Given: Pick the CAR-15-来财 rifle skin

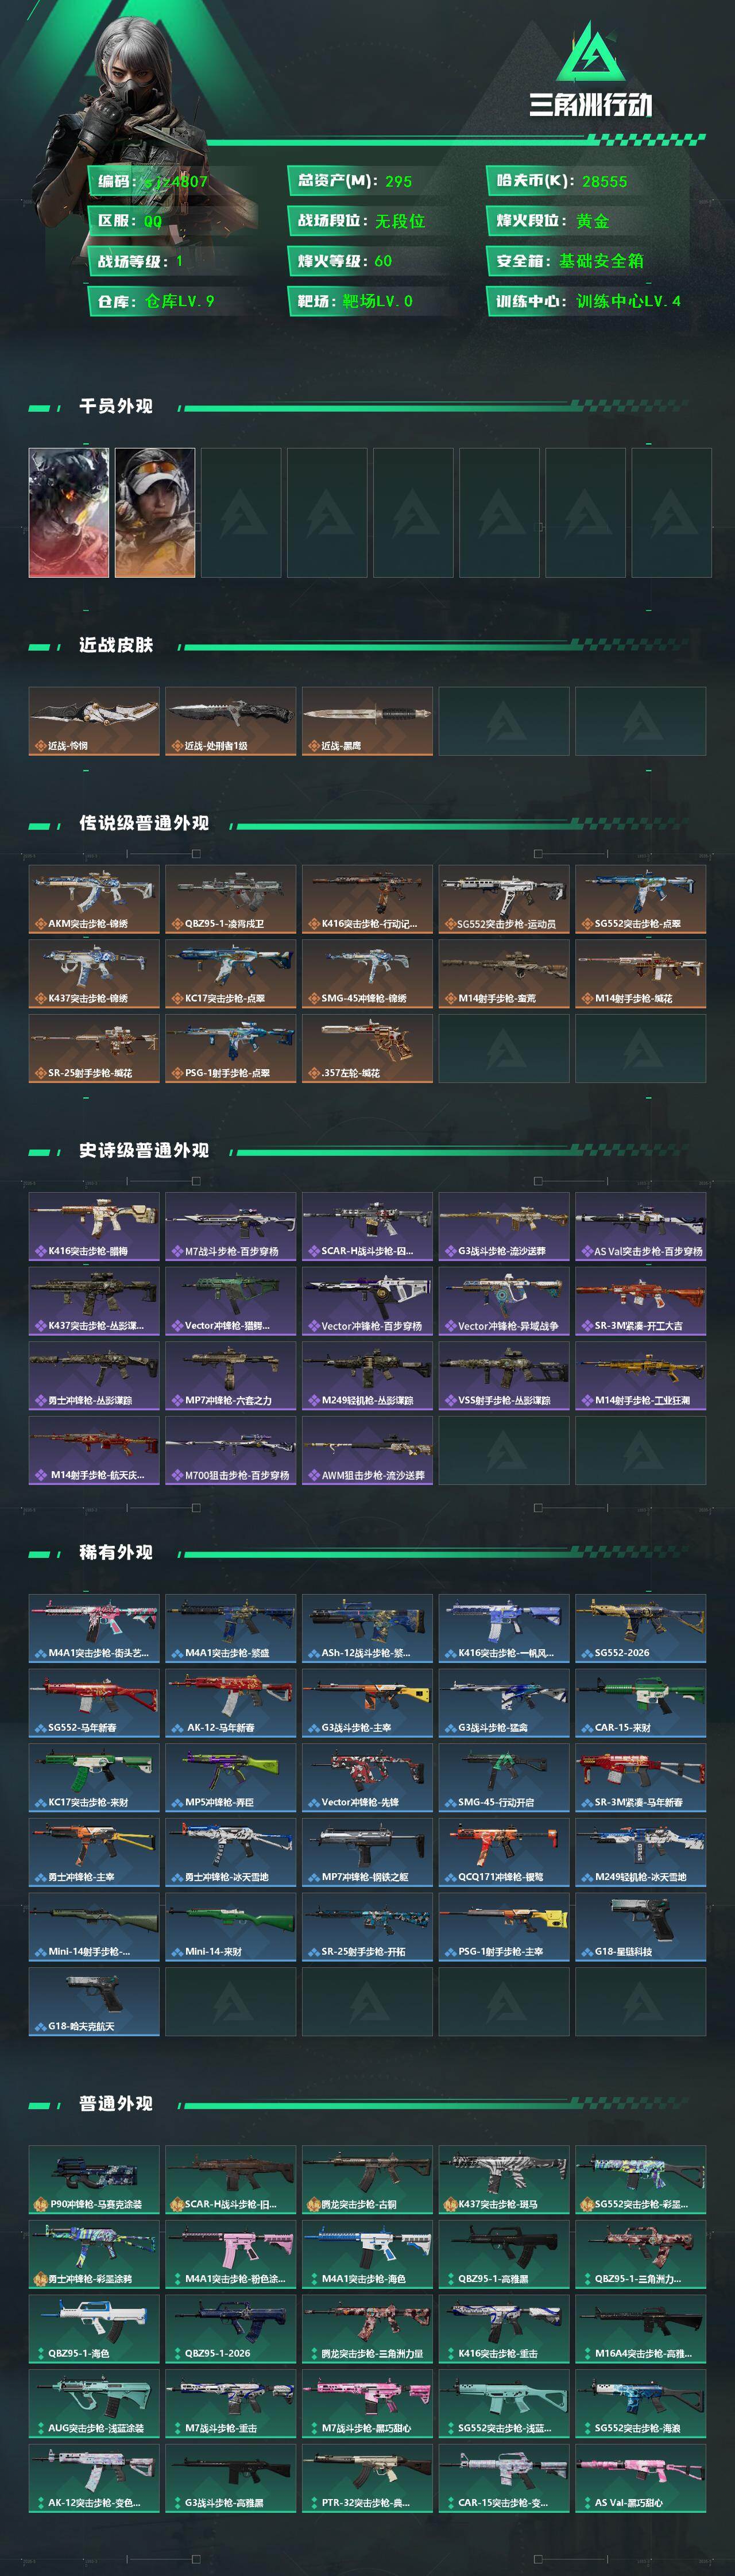Looking at the screenshot, I should [641, 1702].
